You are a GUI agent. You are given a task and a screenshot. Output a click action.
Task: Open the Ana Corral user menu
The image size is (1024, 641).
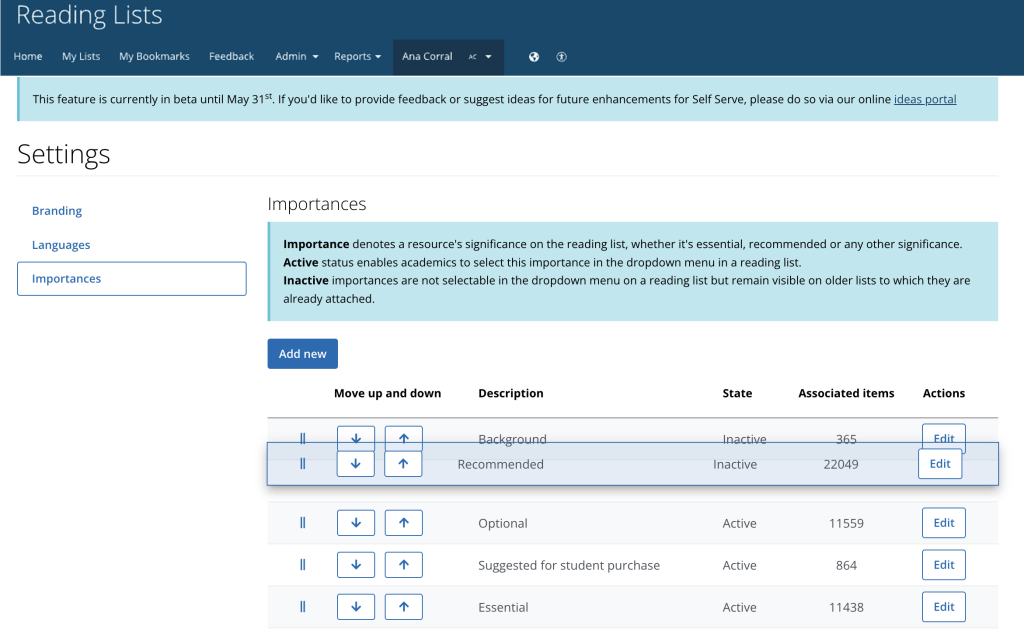click(x=447, y=57)
